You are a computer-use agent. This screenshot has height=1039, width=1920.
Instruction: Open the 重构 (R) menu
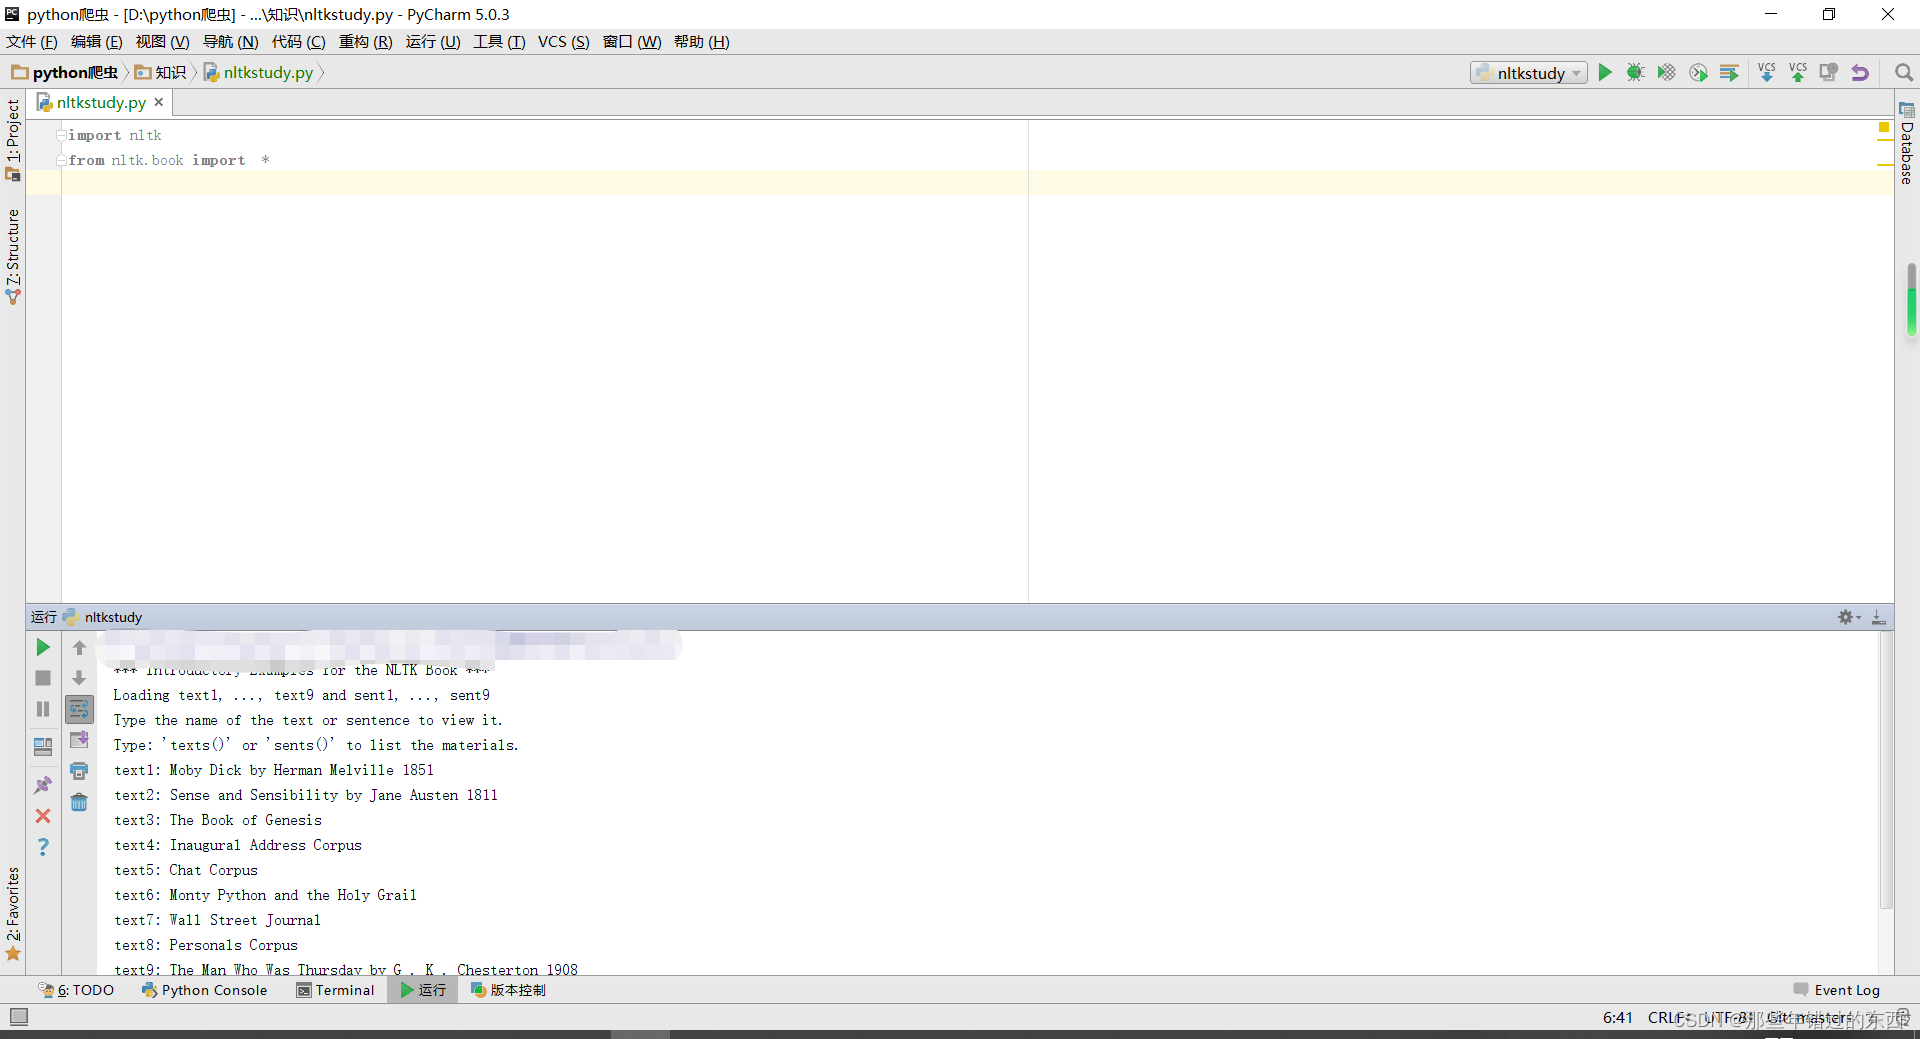(365, 41)
